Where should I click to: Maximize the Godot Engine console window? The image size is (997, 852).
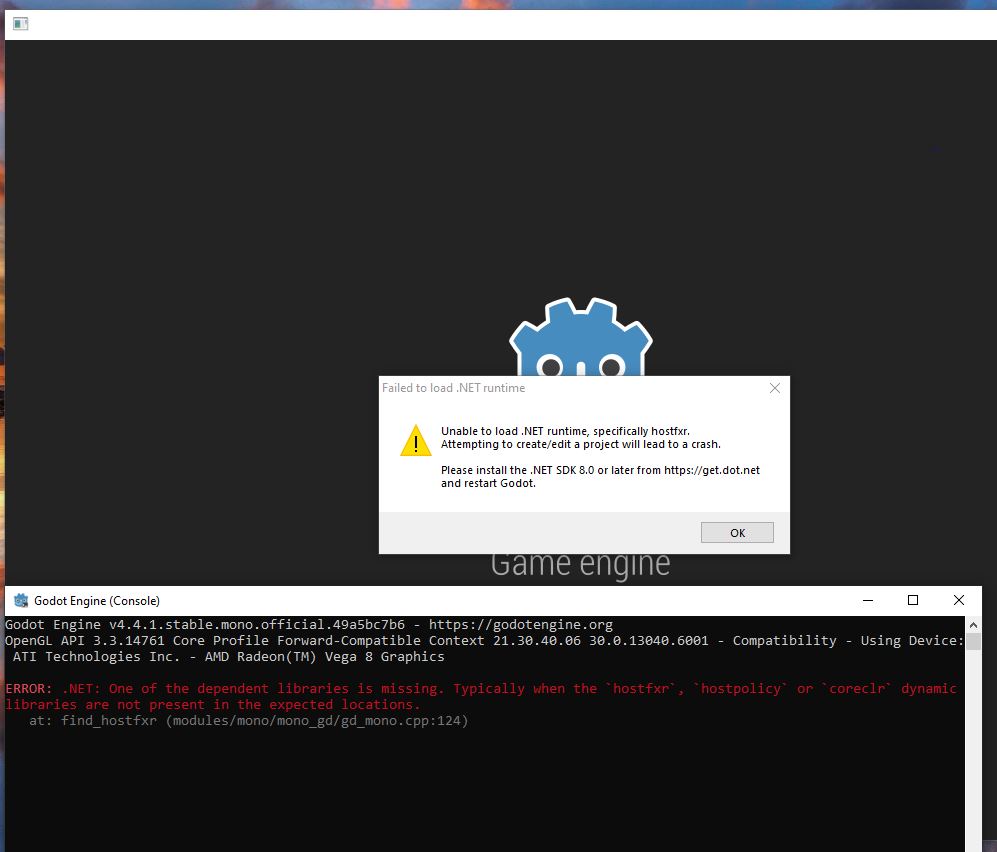pyautogui.click(x=913, y=600)
